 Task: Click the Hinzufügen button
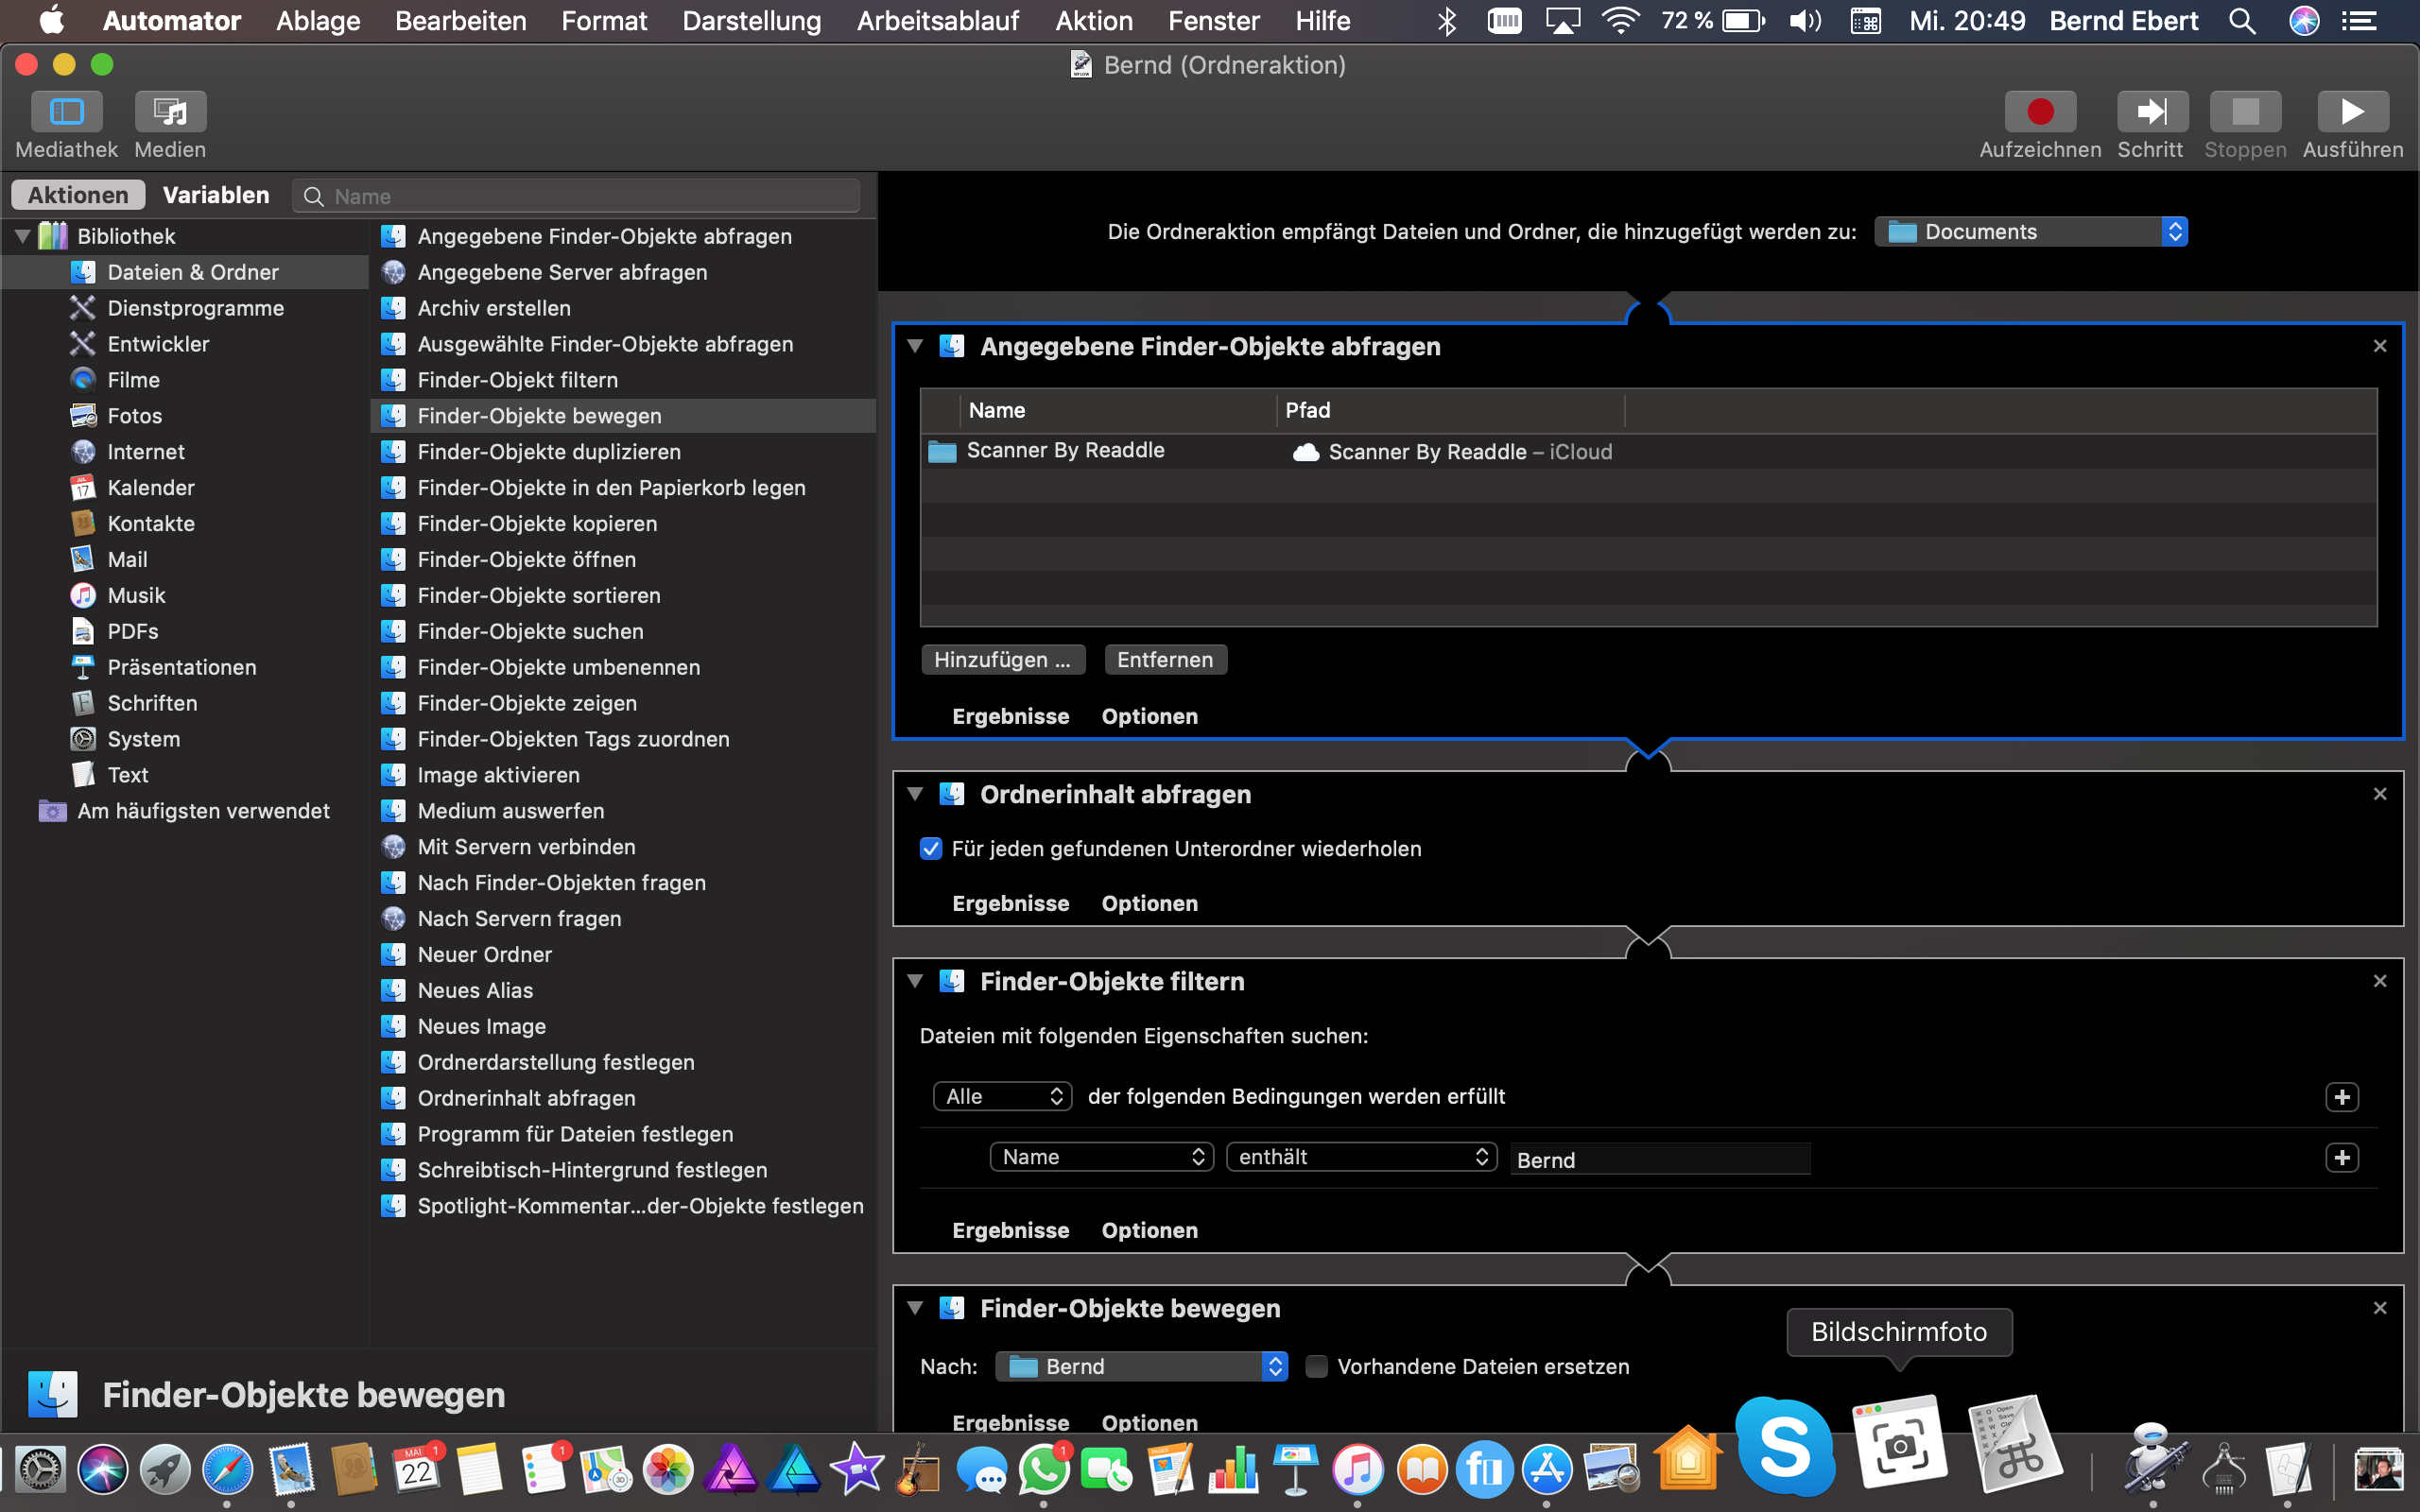(1002, 660)
